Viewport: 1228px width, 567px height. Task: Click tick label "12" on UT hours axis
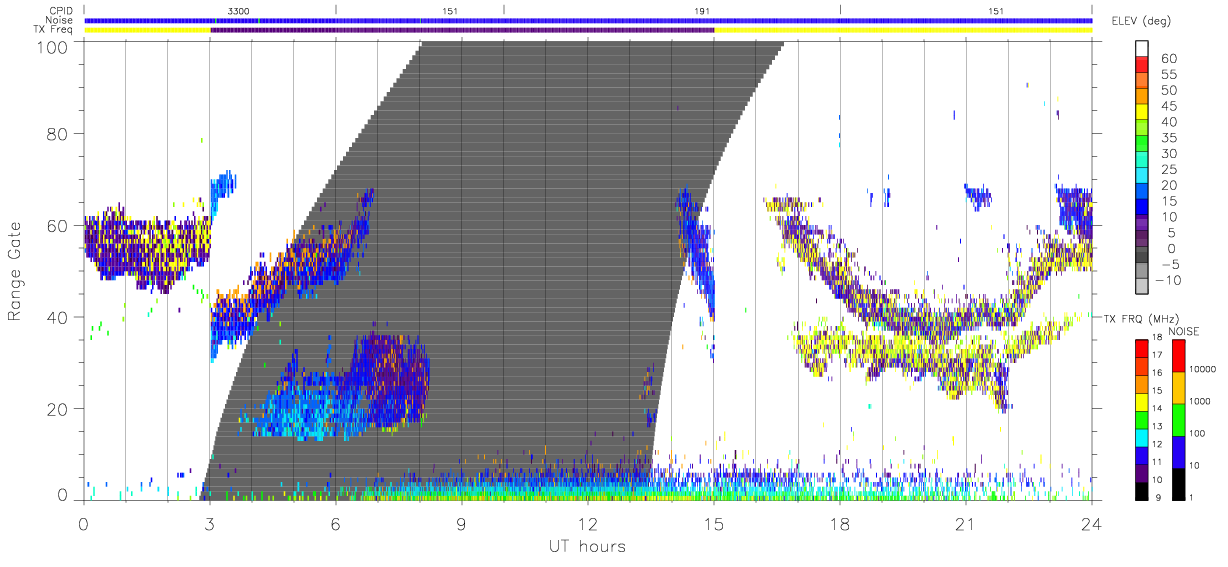587,523
